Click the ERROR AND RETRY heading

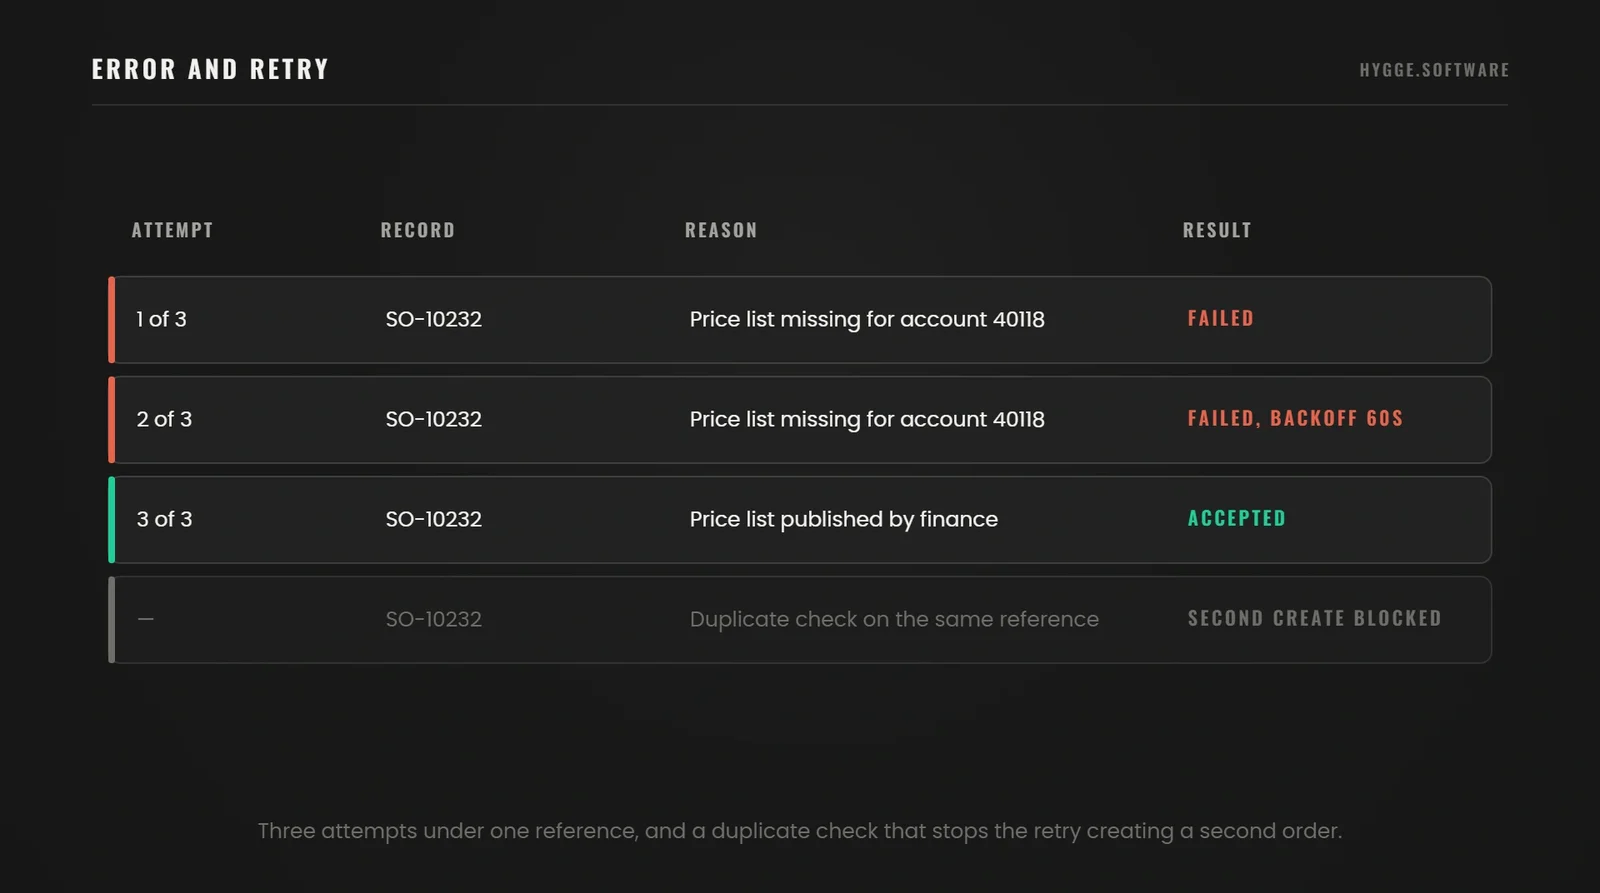coord(210,69)
